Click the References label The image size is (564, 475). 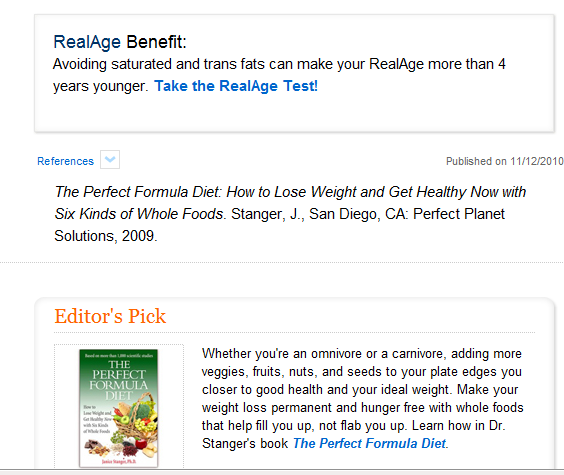coord(65,161)
